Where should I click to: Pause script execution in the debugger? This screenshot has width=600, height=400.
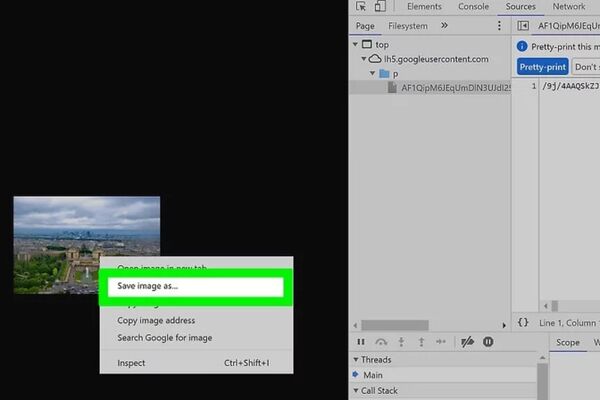[x=361, y=341]
